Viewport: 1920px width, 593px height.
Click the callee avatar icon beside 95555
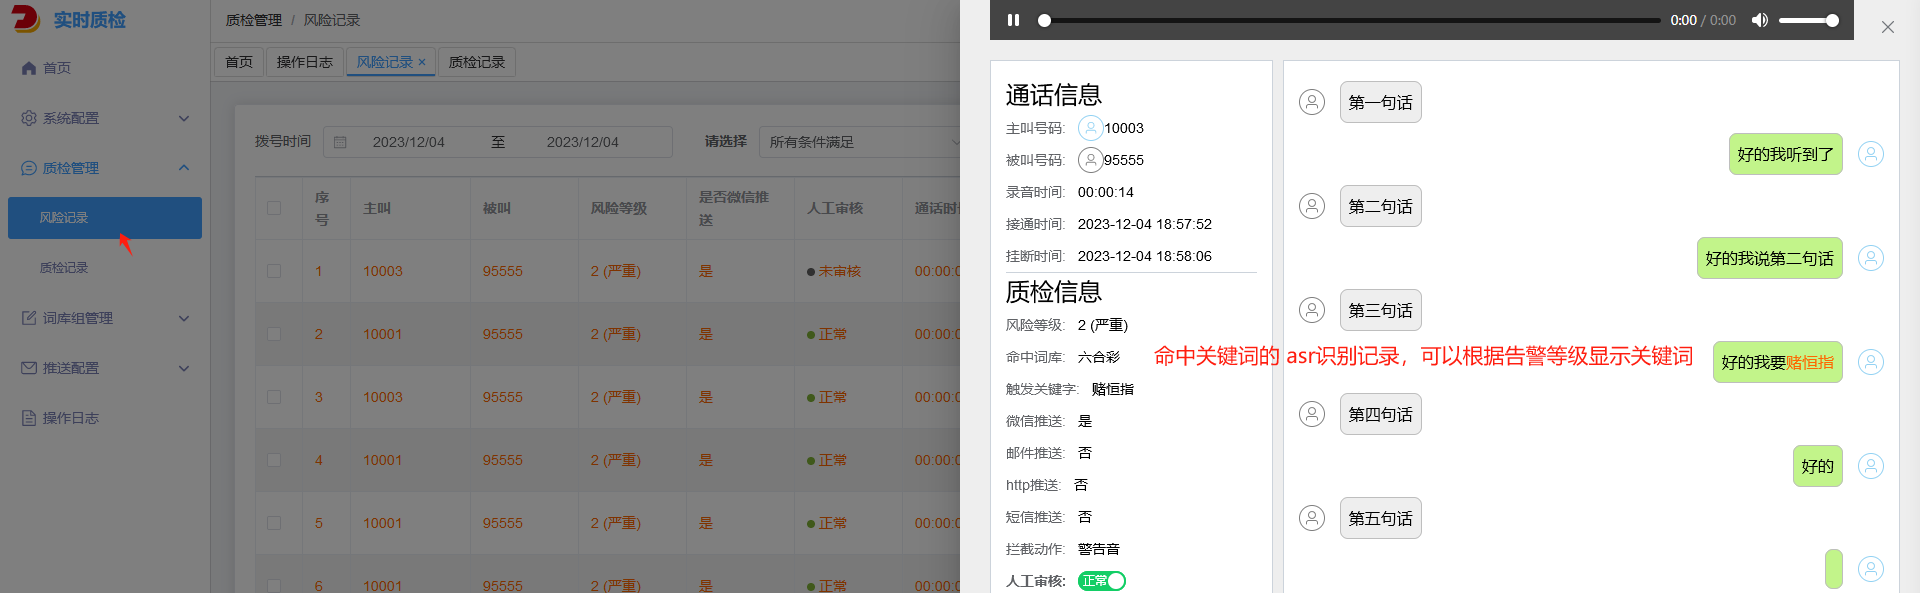click(1090, 160)
